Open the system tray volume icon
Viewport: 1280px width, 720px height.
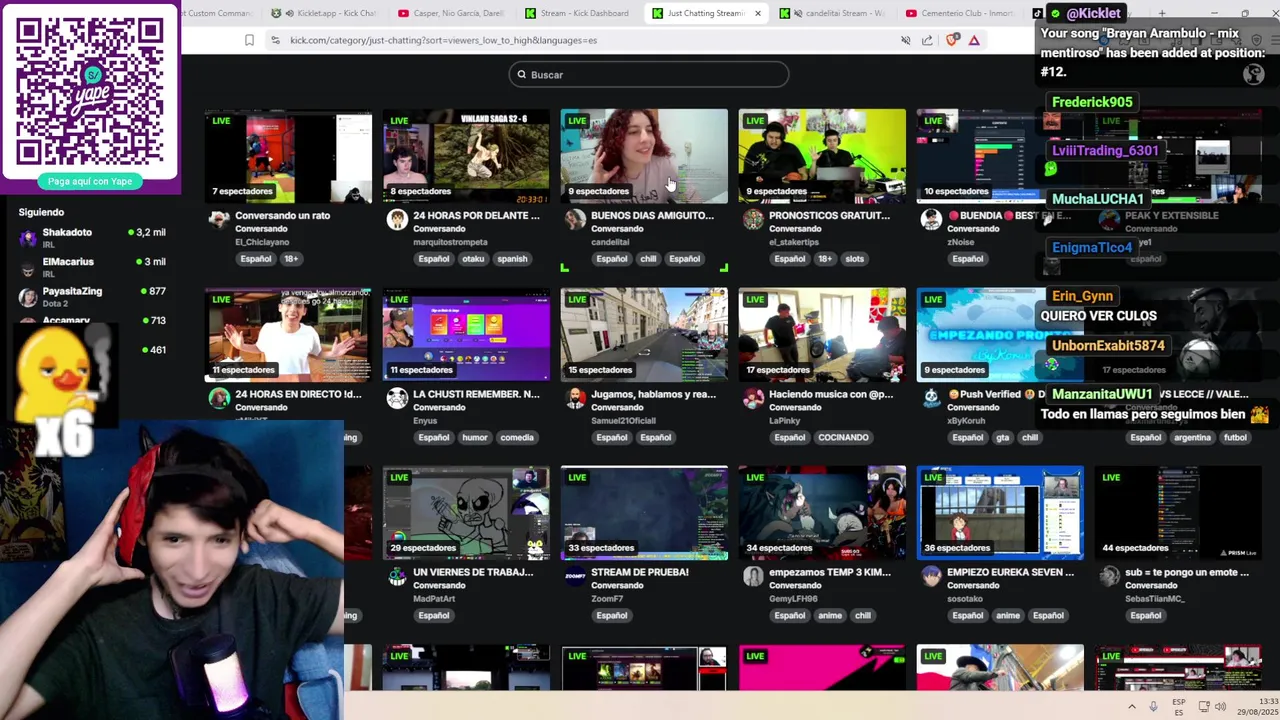1220,707
